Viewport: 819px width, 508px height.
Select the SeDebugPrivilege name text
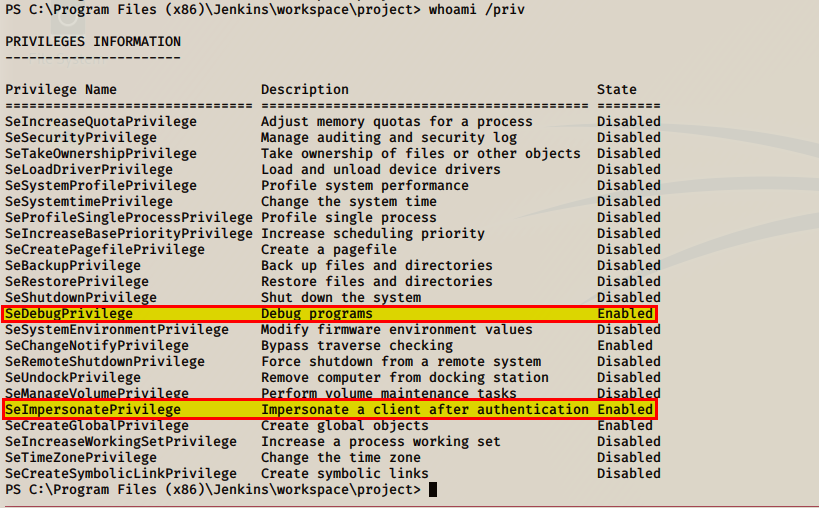click(69, 313)
